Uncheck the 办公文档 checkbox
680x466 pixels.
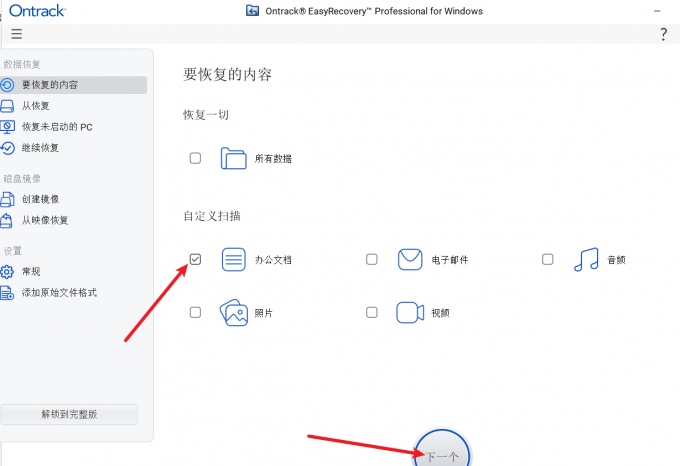pyautogui.click(x=195, y=259)
